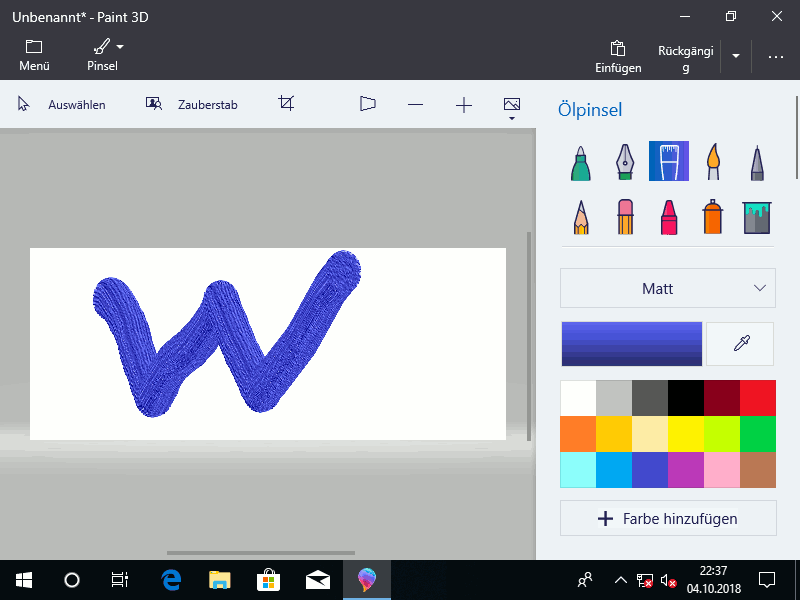Open the Matt finish dropdown
The width and height of the screenshot is (800, 600).
click(x=667, y=288)
